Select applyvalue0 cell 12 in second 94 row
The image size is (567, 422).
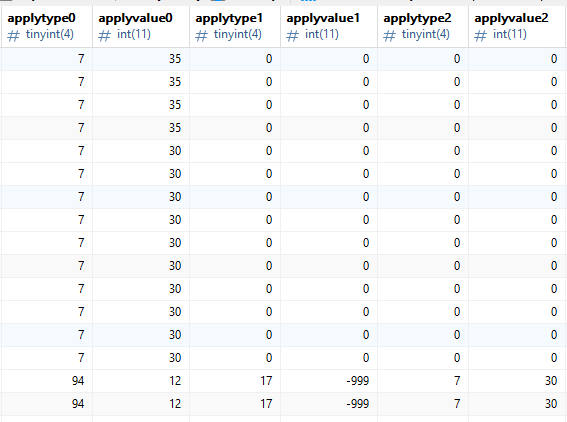(141, 404)
